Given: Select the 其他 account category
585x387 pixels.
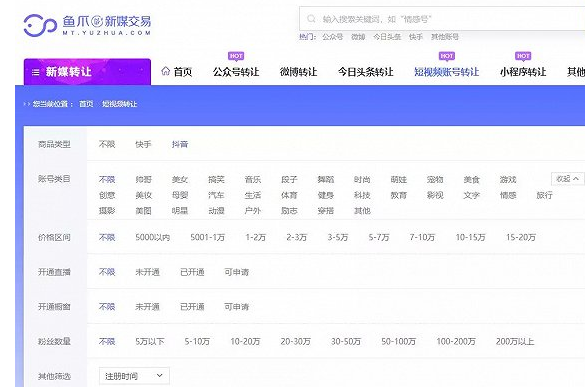Looking at the screenshot, I should [x=362, y=210].
